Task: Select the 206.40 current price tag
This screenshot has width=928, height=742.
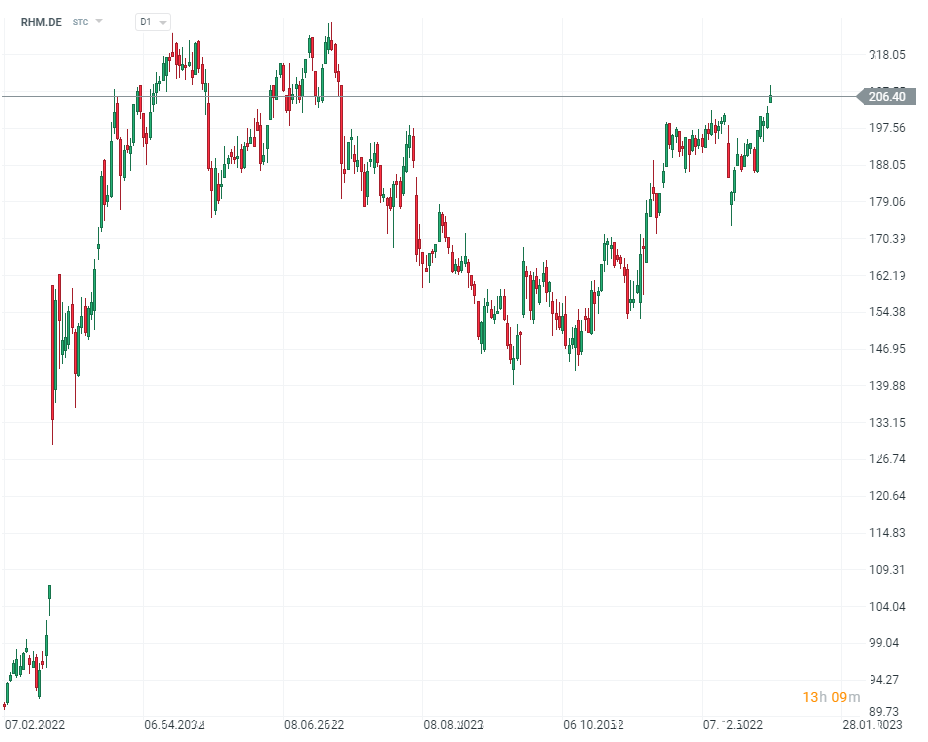Action: pyautogui.click(x=886, y=97)
